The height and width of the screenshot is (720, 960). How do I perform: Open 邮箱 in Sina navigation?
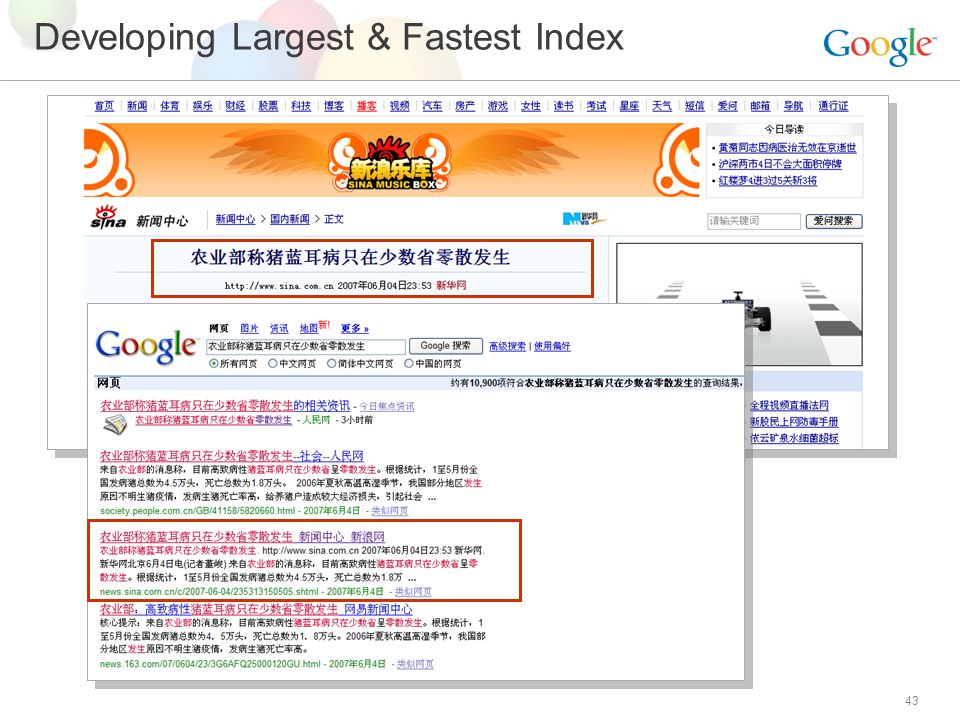click(x=760, y=106)
